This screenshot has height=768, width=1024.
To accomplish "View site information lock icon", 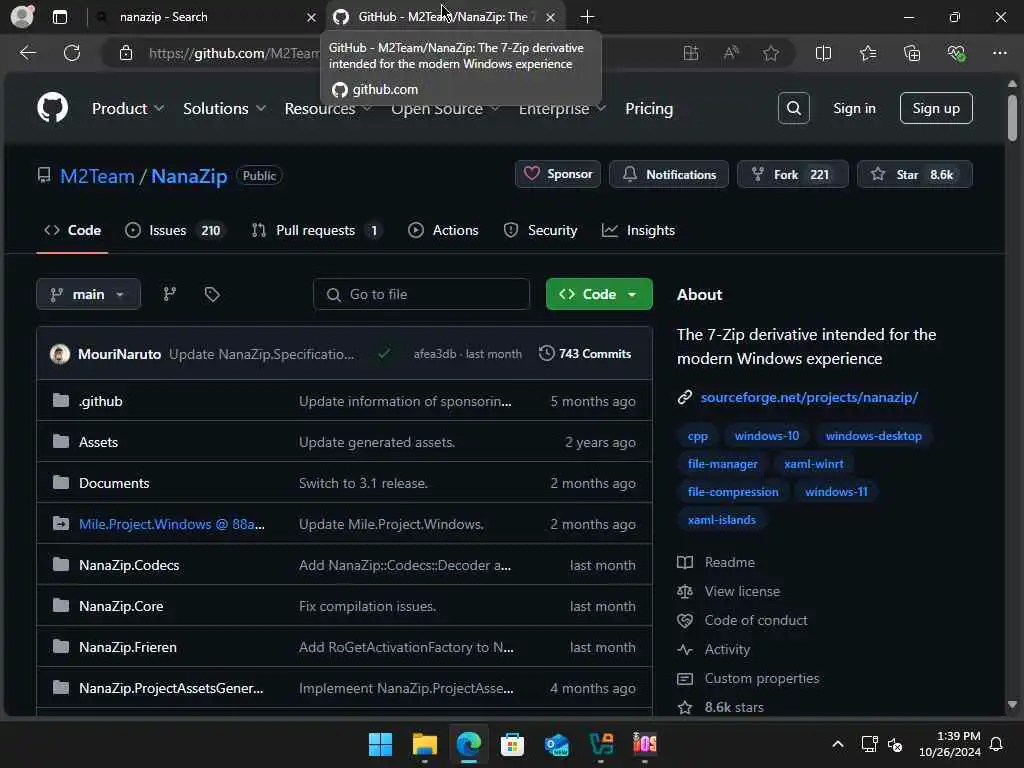I will point(126,53).
